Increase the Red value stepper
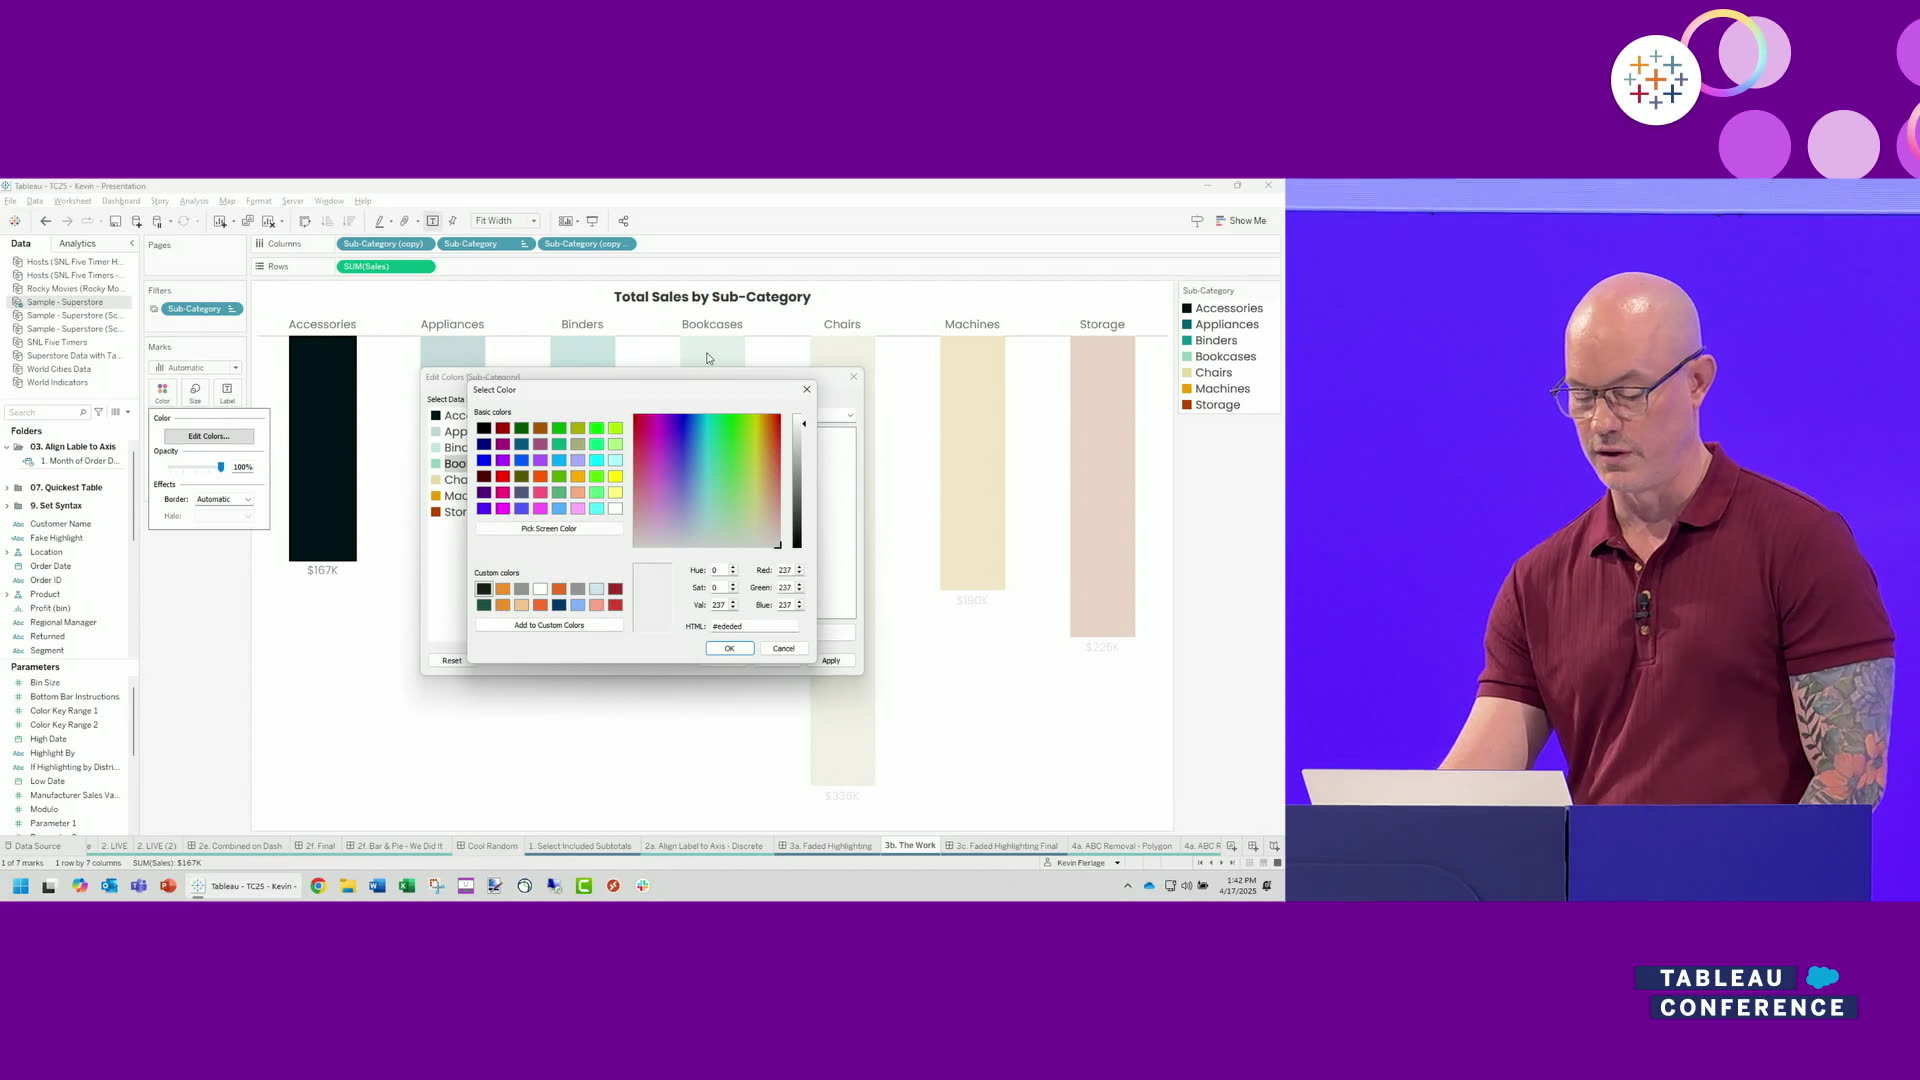 (799, 567)
